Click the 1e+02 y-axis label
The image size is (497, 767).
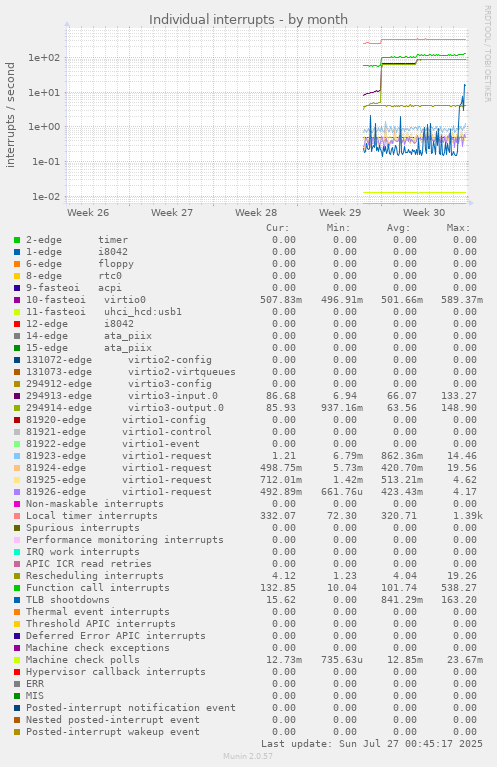coord(44,58)
